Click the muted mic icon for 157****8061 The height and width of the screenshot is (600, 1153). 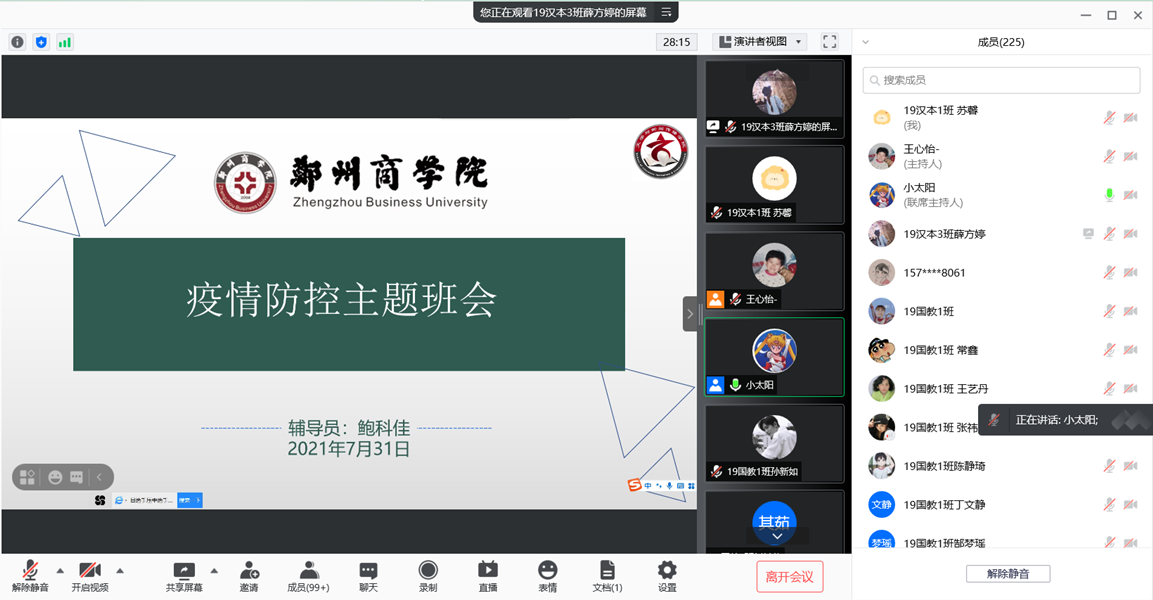click(1109, 272)
